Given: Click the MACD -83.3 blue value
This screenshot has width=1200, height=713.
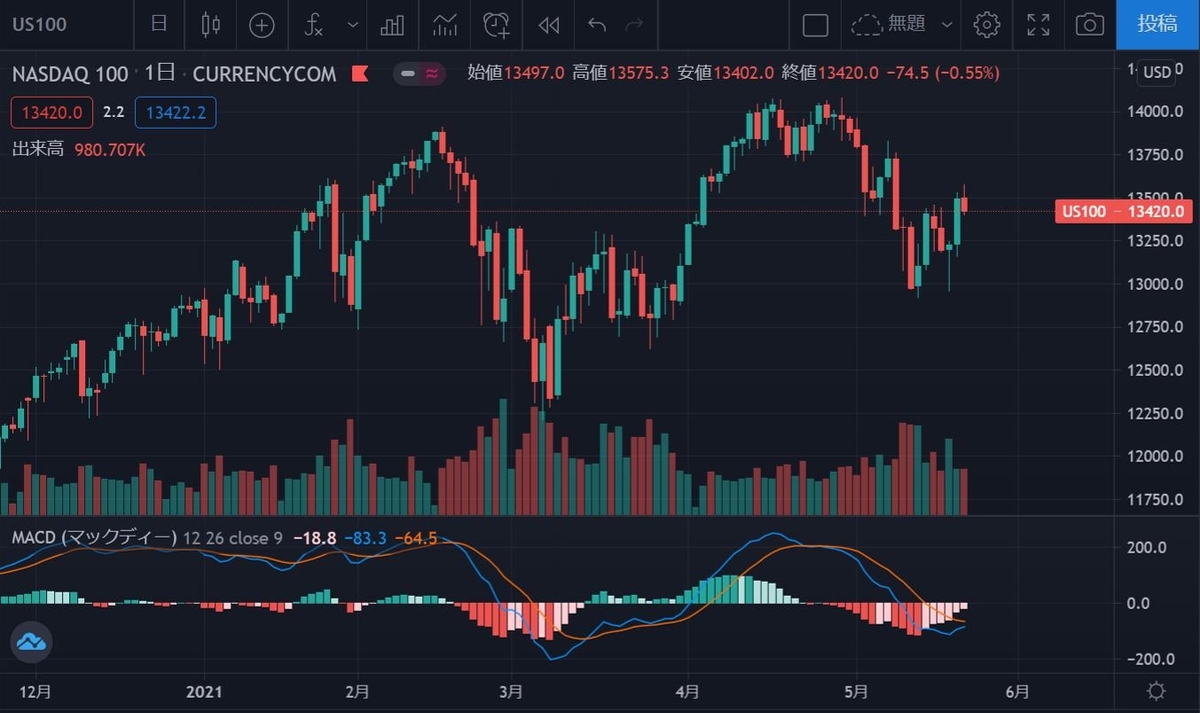Looking at the screenshot, I should pos(366,538).
